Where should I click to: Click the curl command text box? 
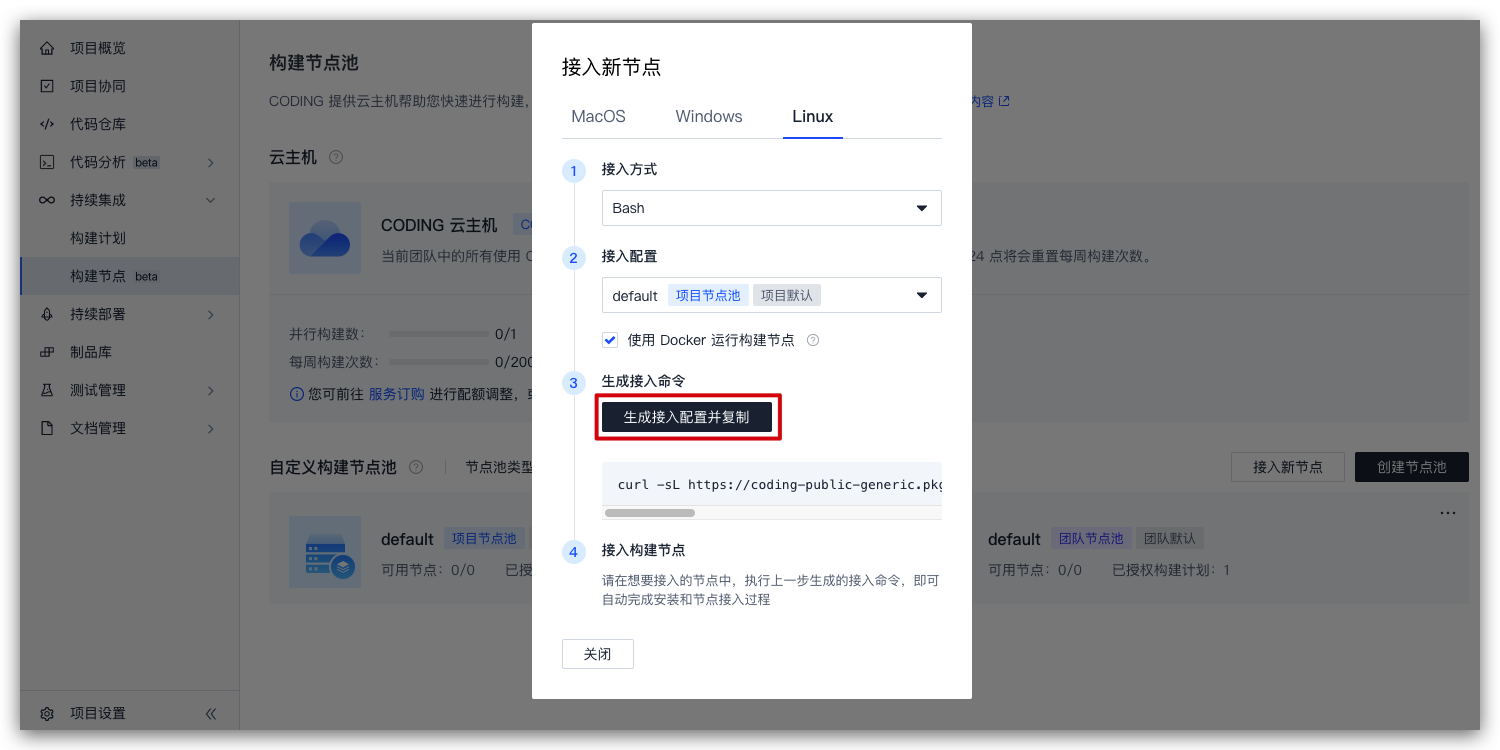point(772,484)
